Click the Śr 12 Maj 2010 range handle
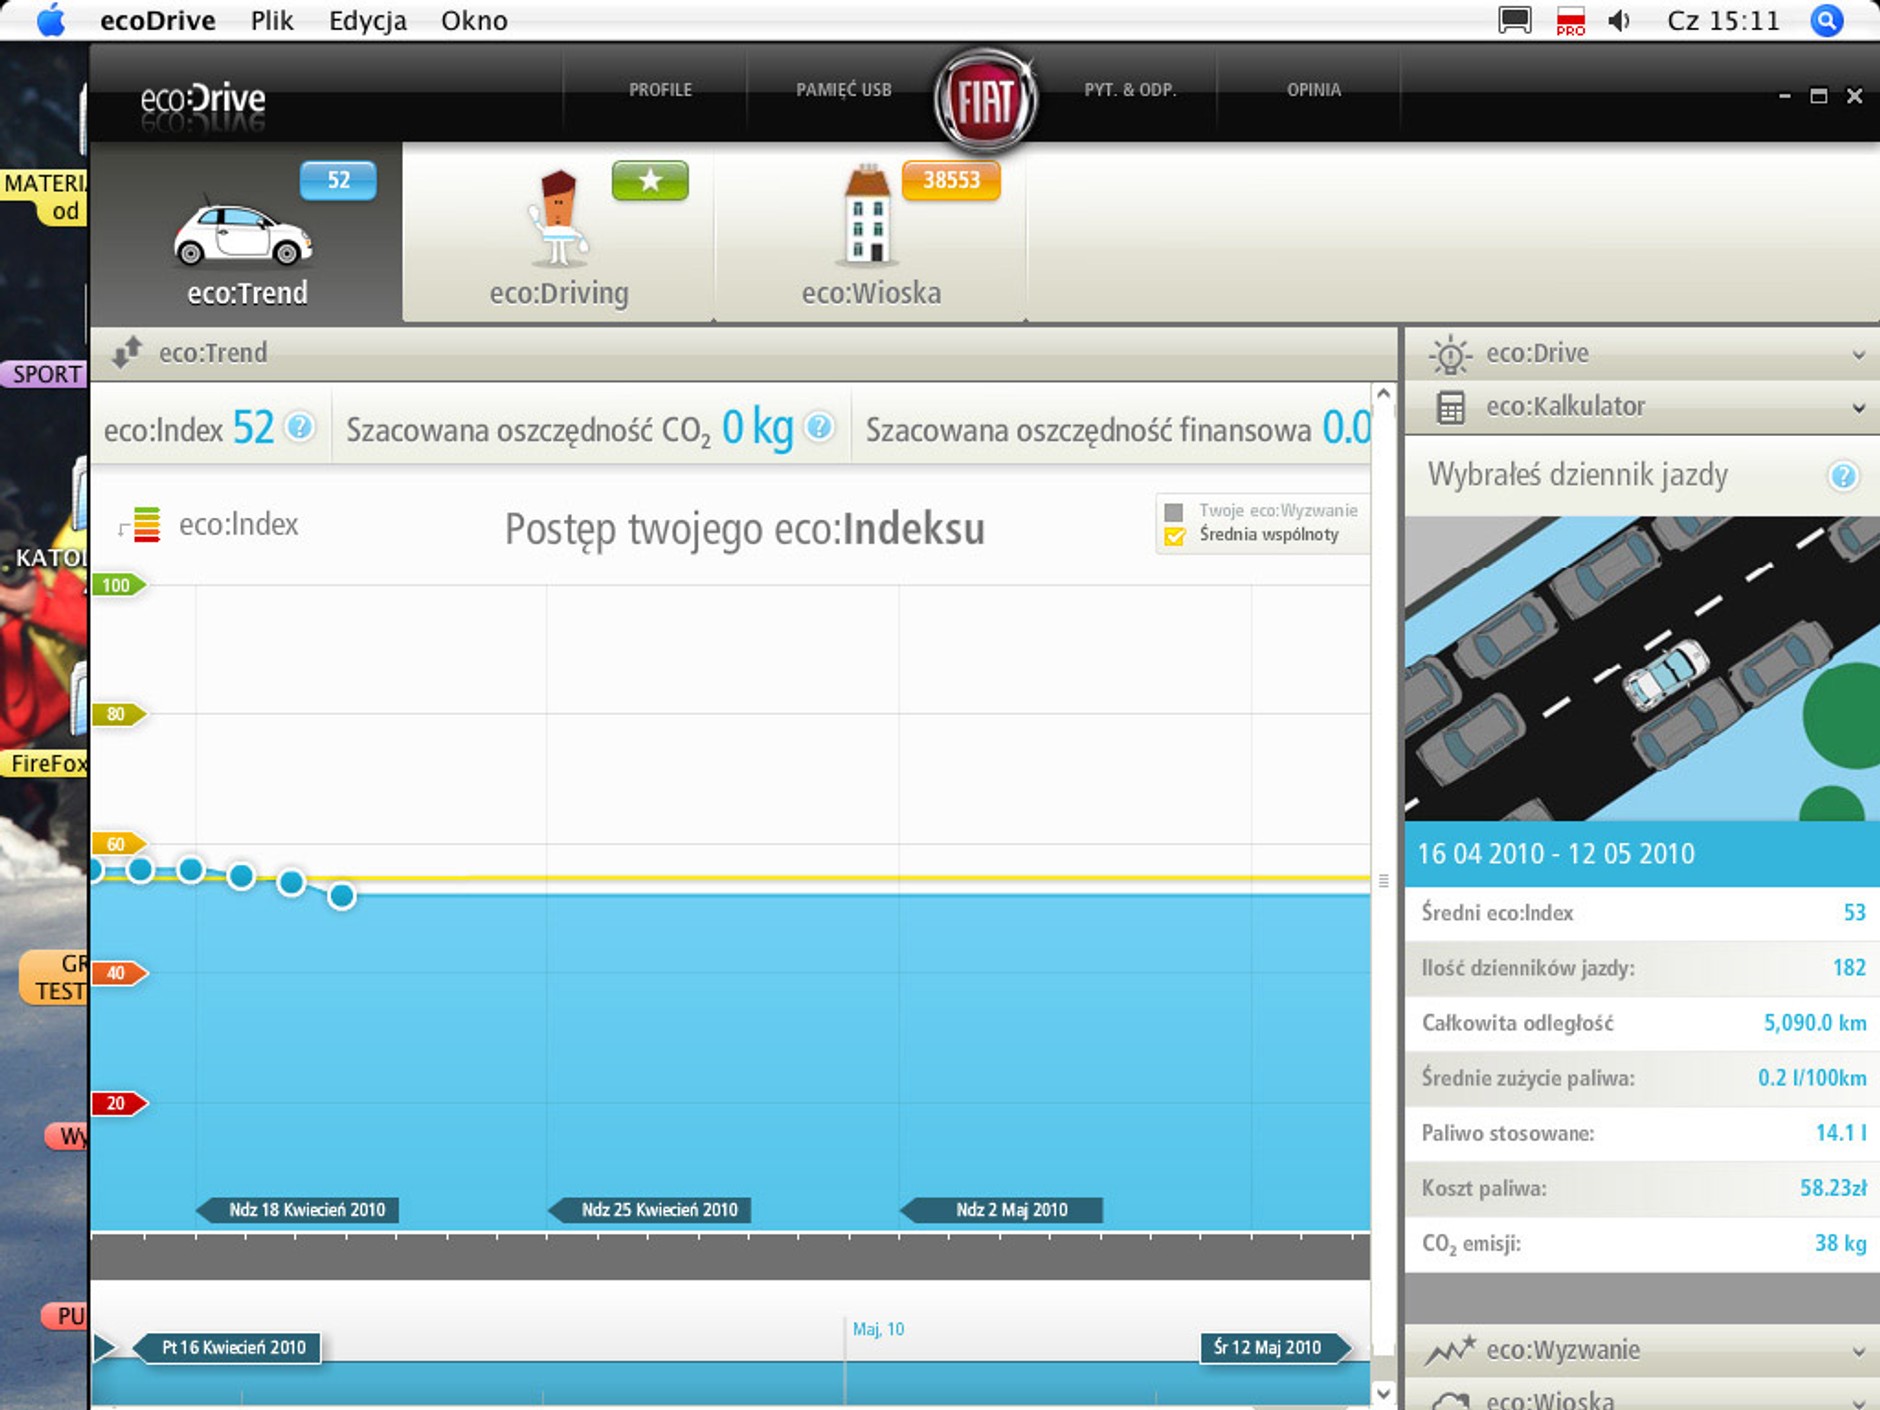This screenshot has height=1410, width=1880. click(1268, 1348)
